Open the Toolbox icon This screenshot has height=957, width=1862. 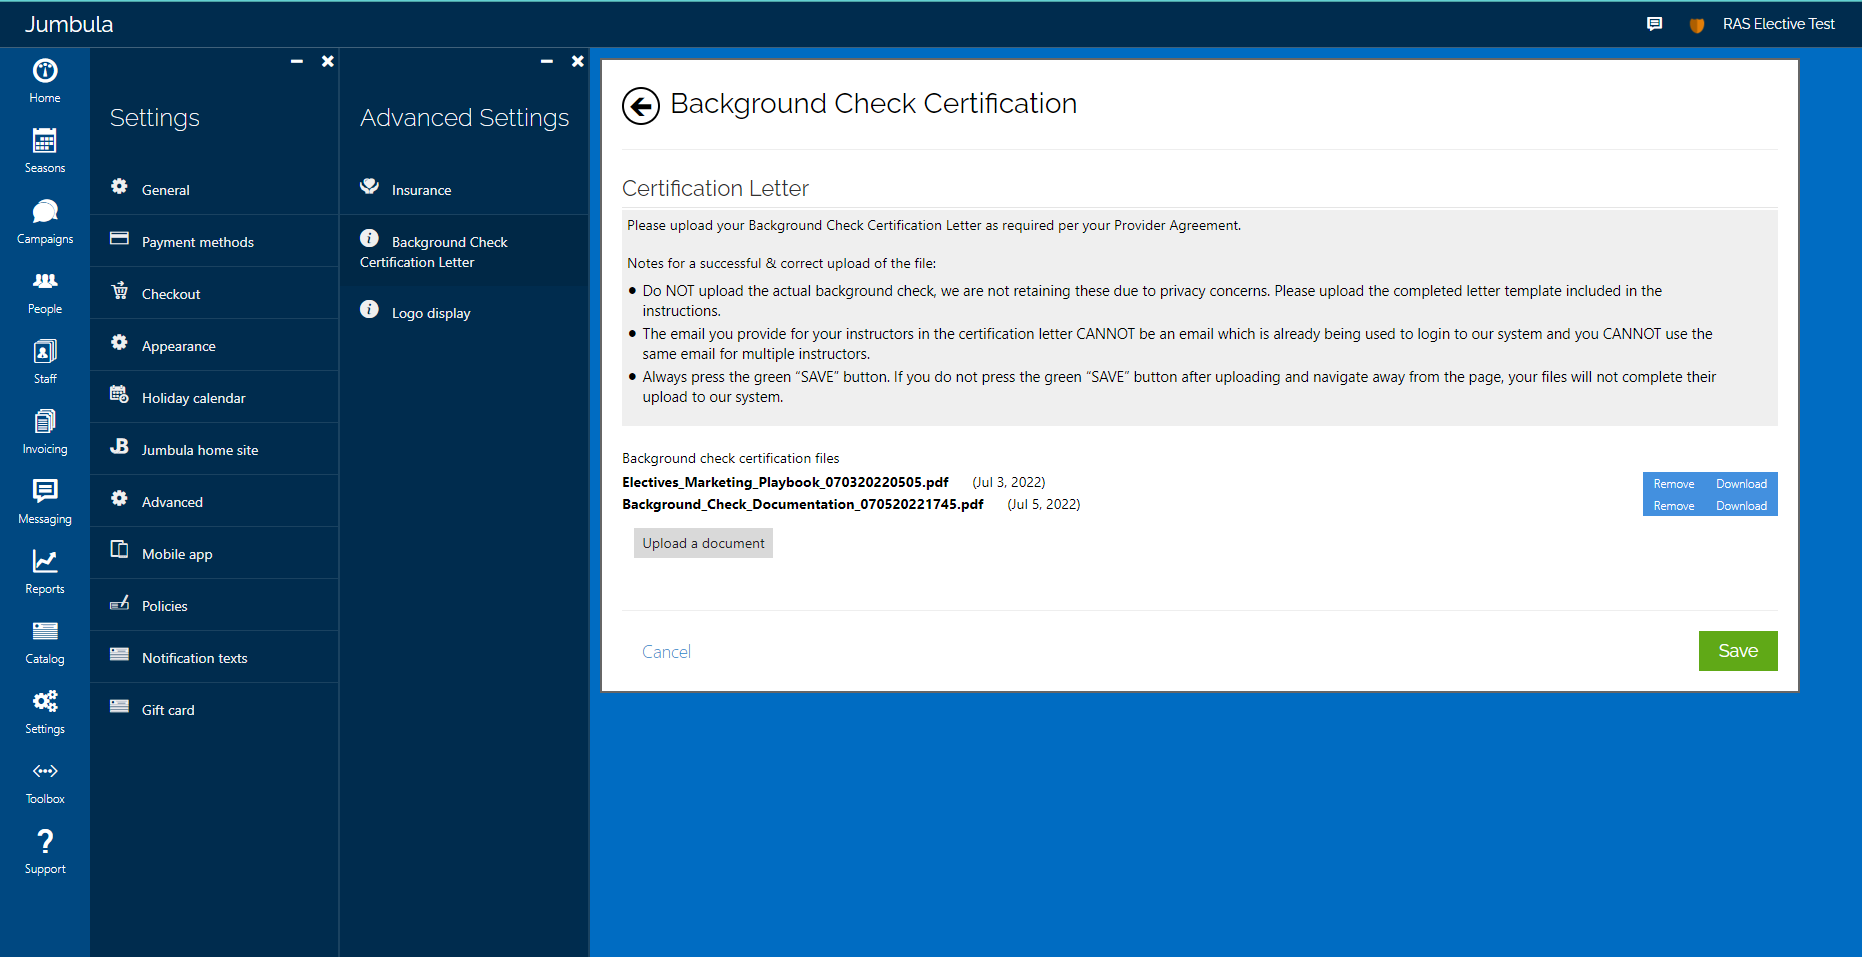click(45, 772)
